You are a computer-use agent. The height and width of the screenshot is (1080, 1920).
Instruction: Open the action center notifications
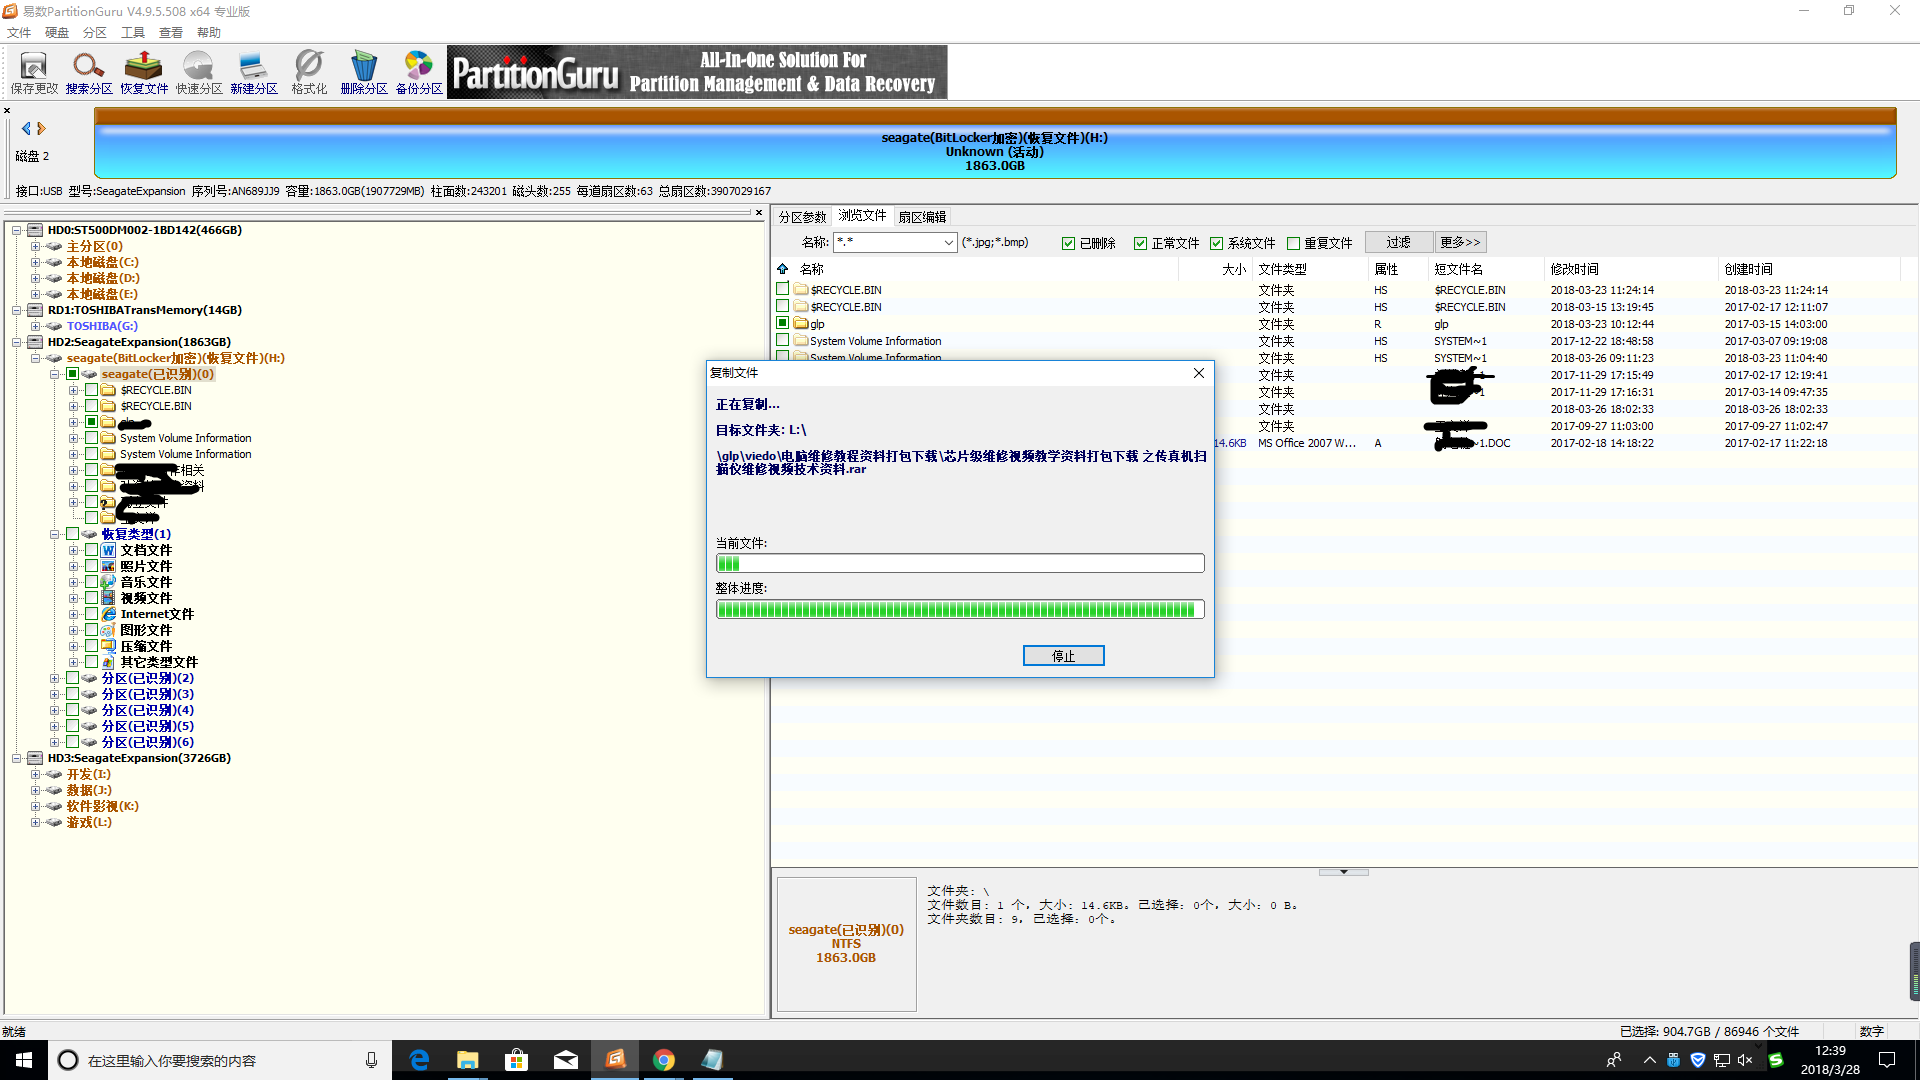pos(1887,1060)
